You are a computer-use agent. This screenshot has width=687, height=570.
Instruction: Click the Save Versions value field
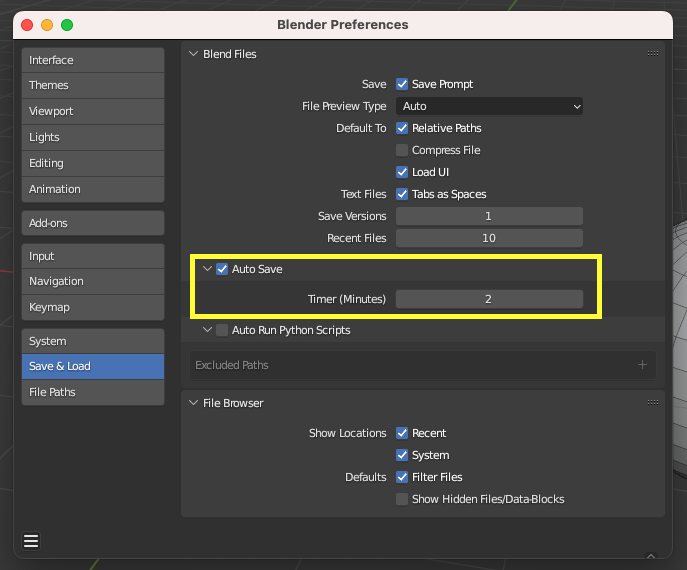tap(489, 216)
